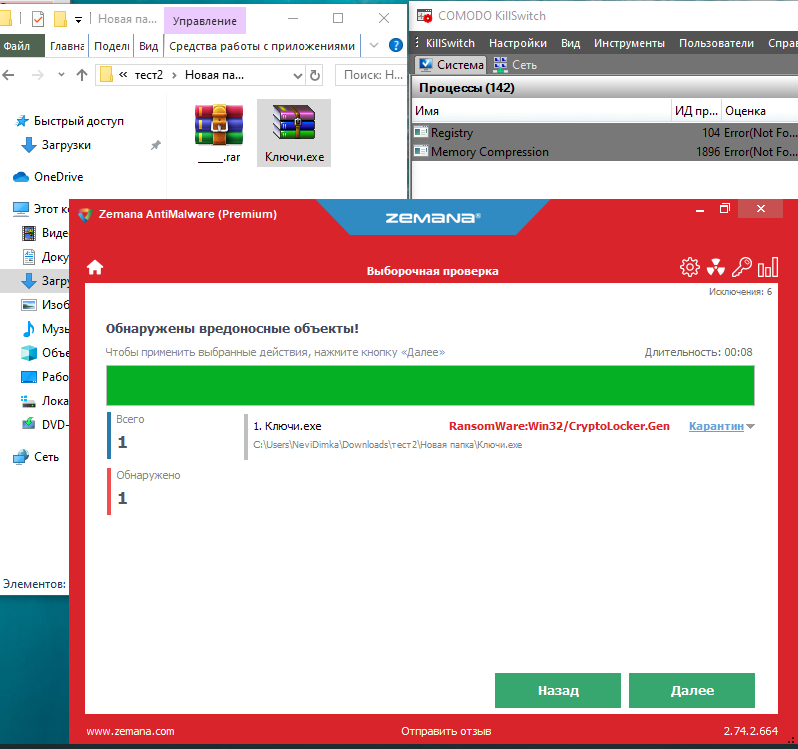Select the Ключи.exe file in Explorer

(294, 133)
